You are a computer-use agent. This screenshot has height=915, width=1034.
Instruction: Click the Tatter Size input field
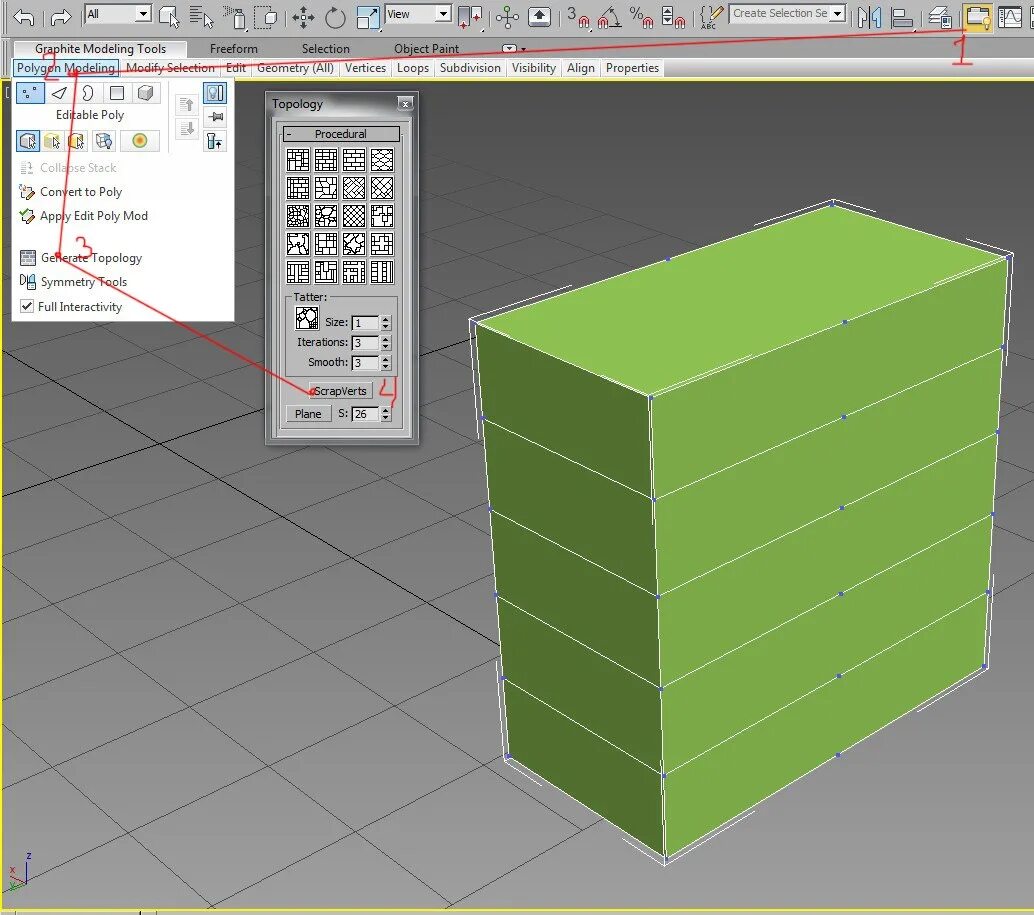point(365,323)
